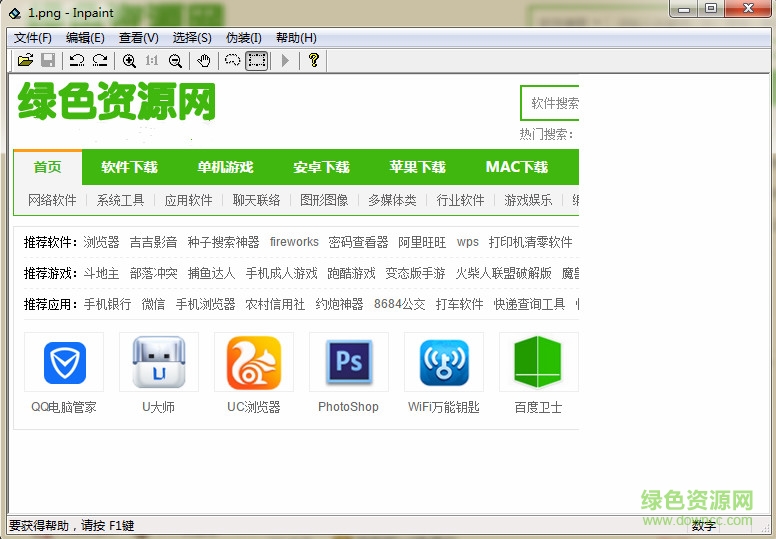
Task: Reset zoom to 1:1
Action: pos(152,60)
